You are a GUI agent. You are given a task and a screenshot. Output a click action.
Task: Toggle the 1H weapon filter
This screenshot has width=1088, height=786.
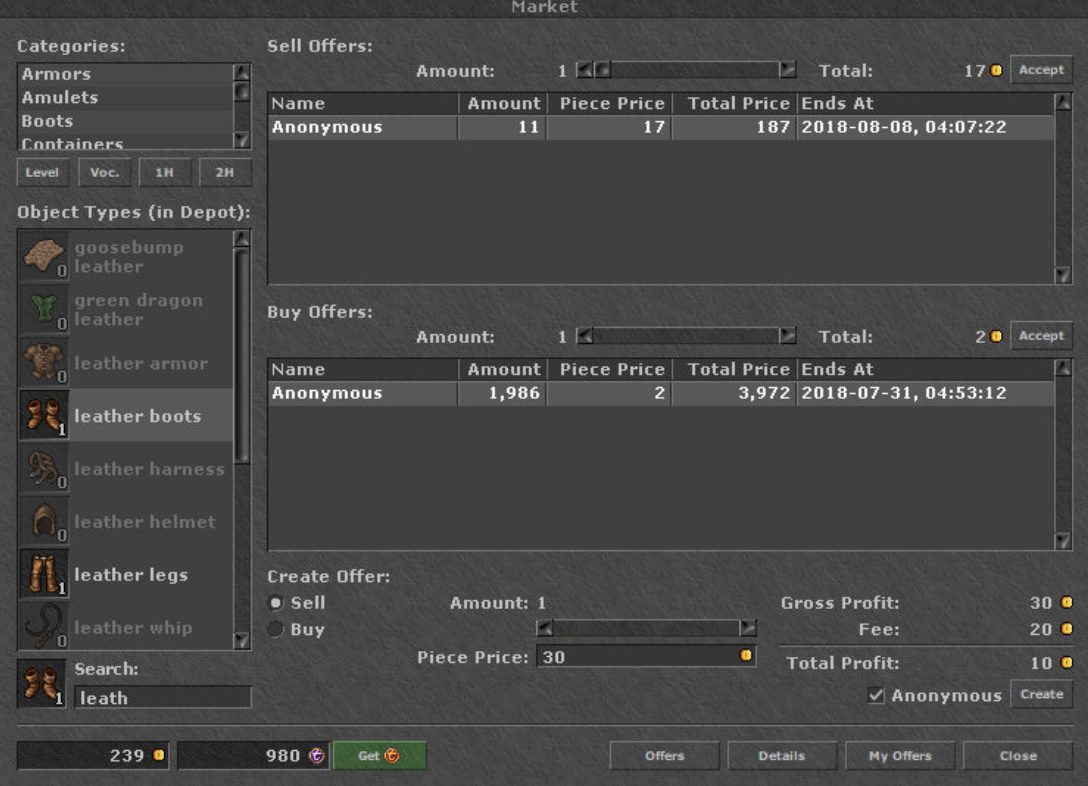[x=164, y=173]
